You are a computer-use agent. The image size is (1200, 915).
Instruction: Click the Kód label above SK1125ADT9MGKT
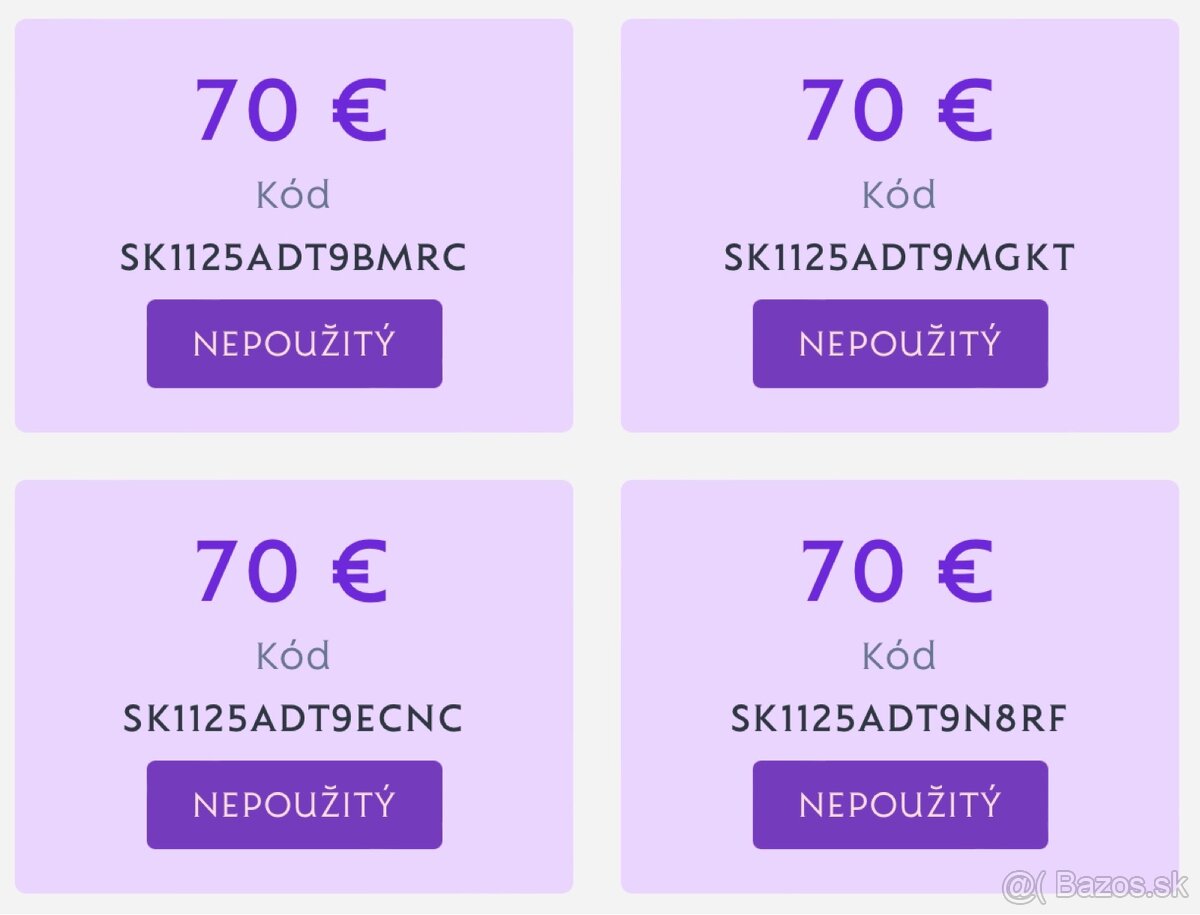(899, 194)
